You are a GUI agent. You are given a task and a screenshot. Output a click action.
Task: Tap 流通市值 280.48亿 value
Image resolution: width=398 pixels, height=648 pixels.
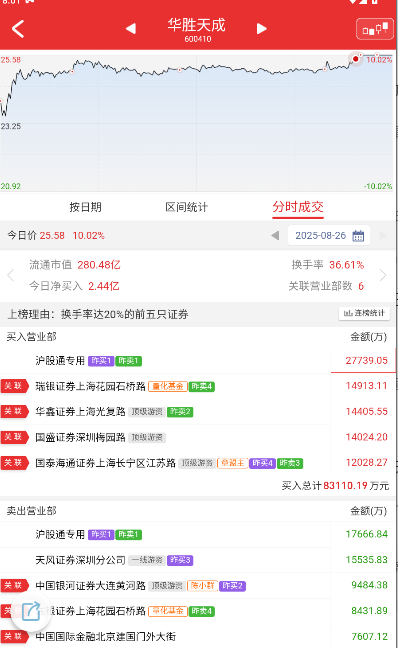pos(99,265)
